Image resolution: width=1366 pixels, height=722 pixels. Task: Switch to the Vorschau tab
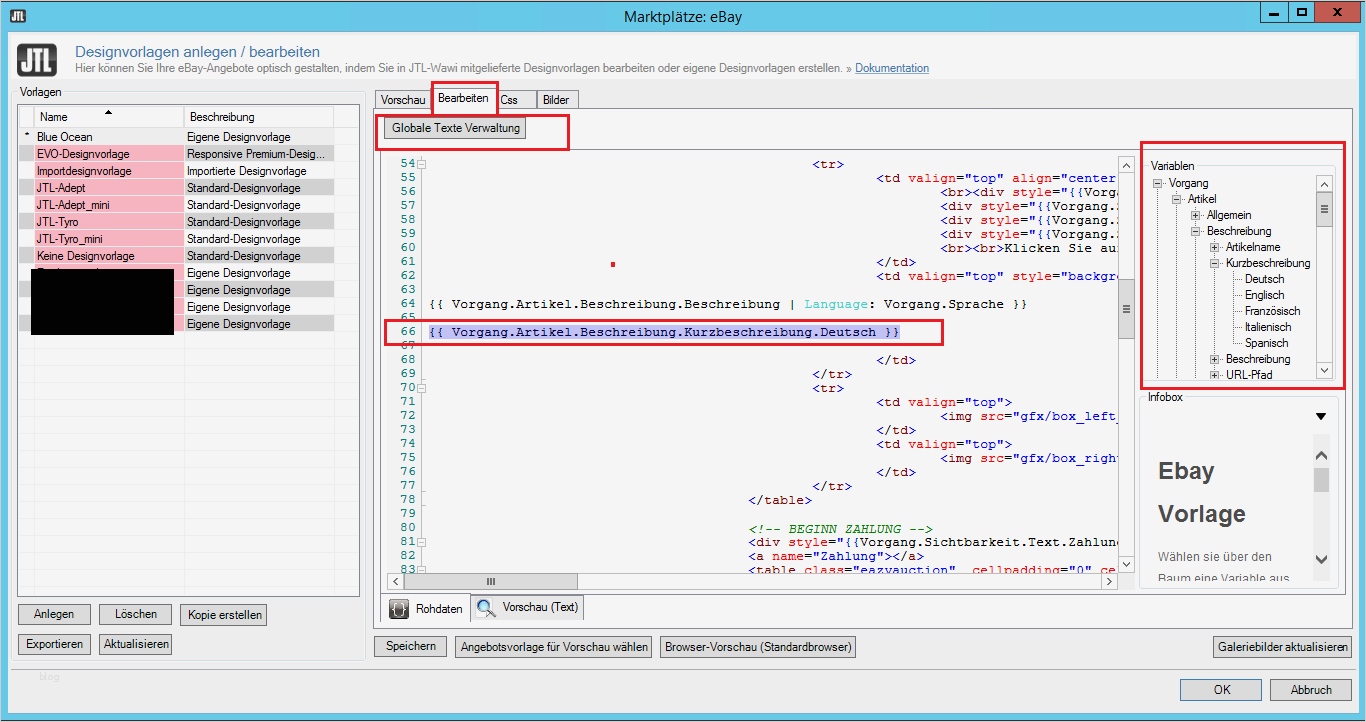(403, 100)
